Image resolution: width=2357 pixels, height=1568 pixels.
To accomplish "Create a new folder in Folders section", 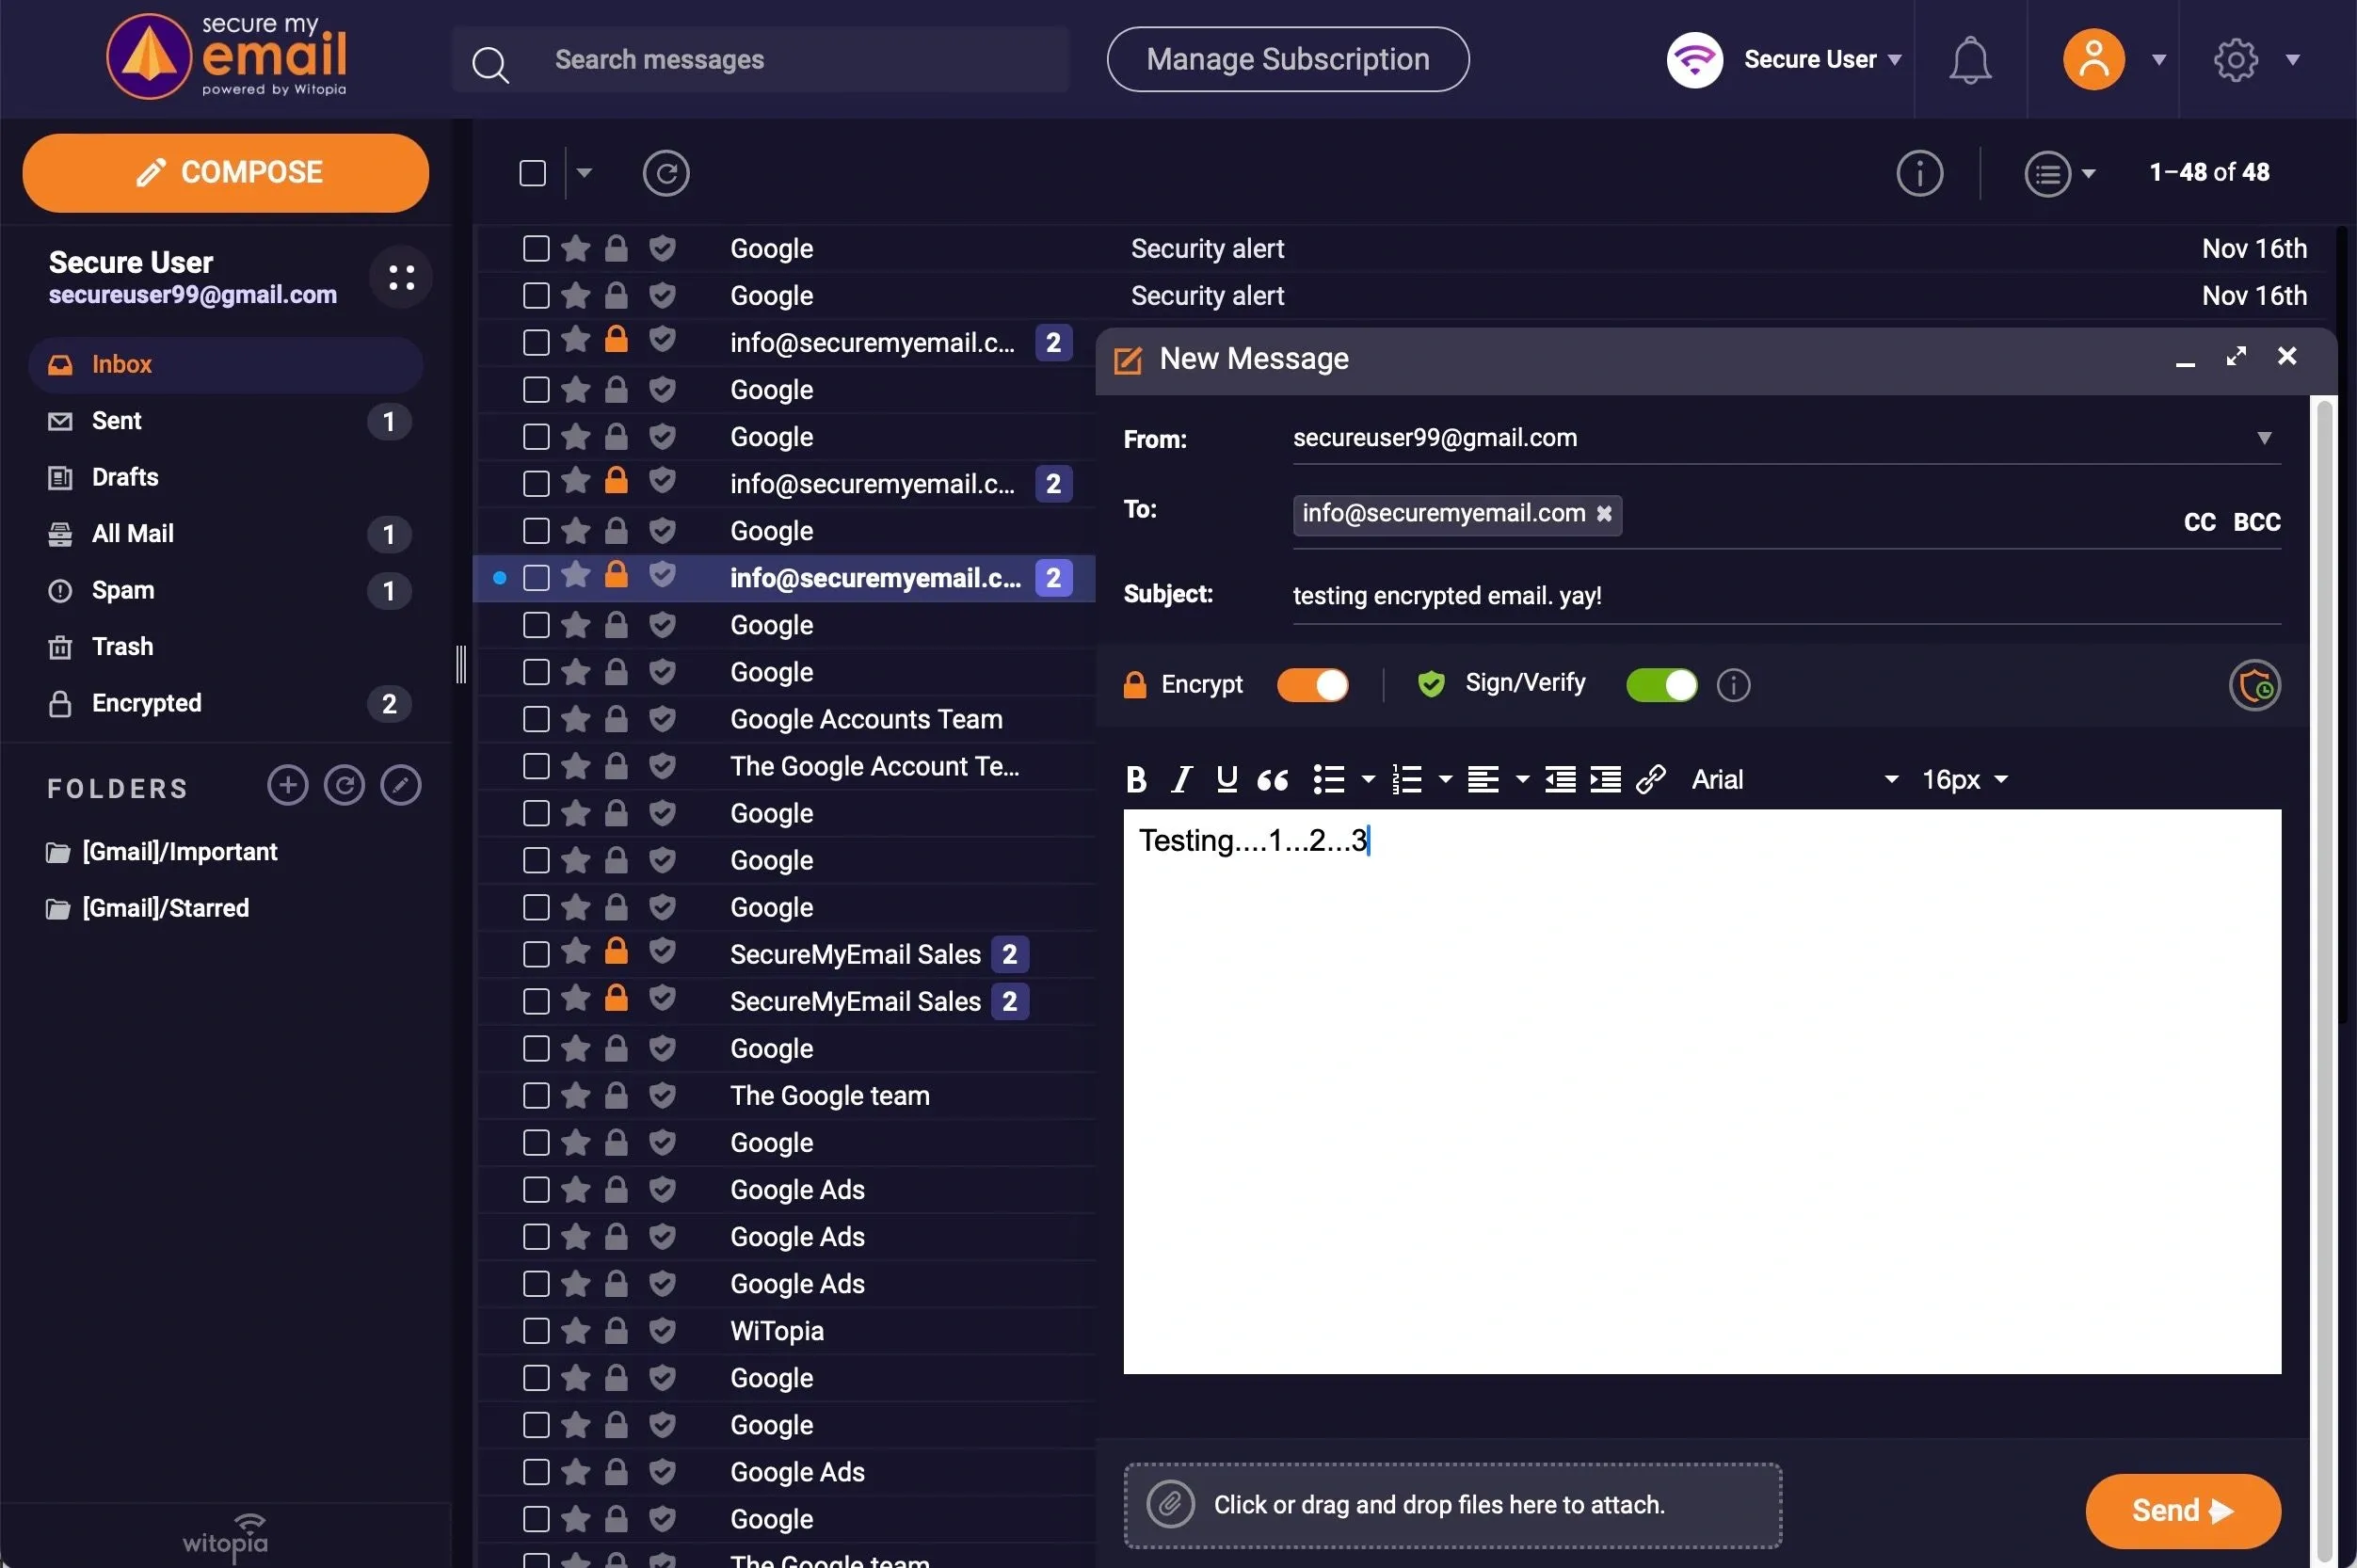I will [286, 784].
